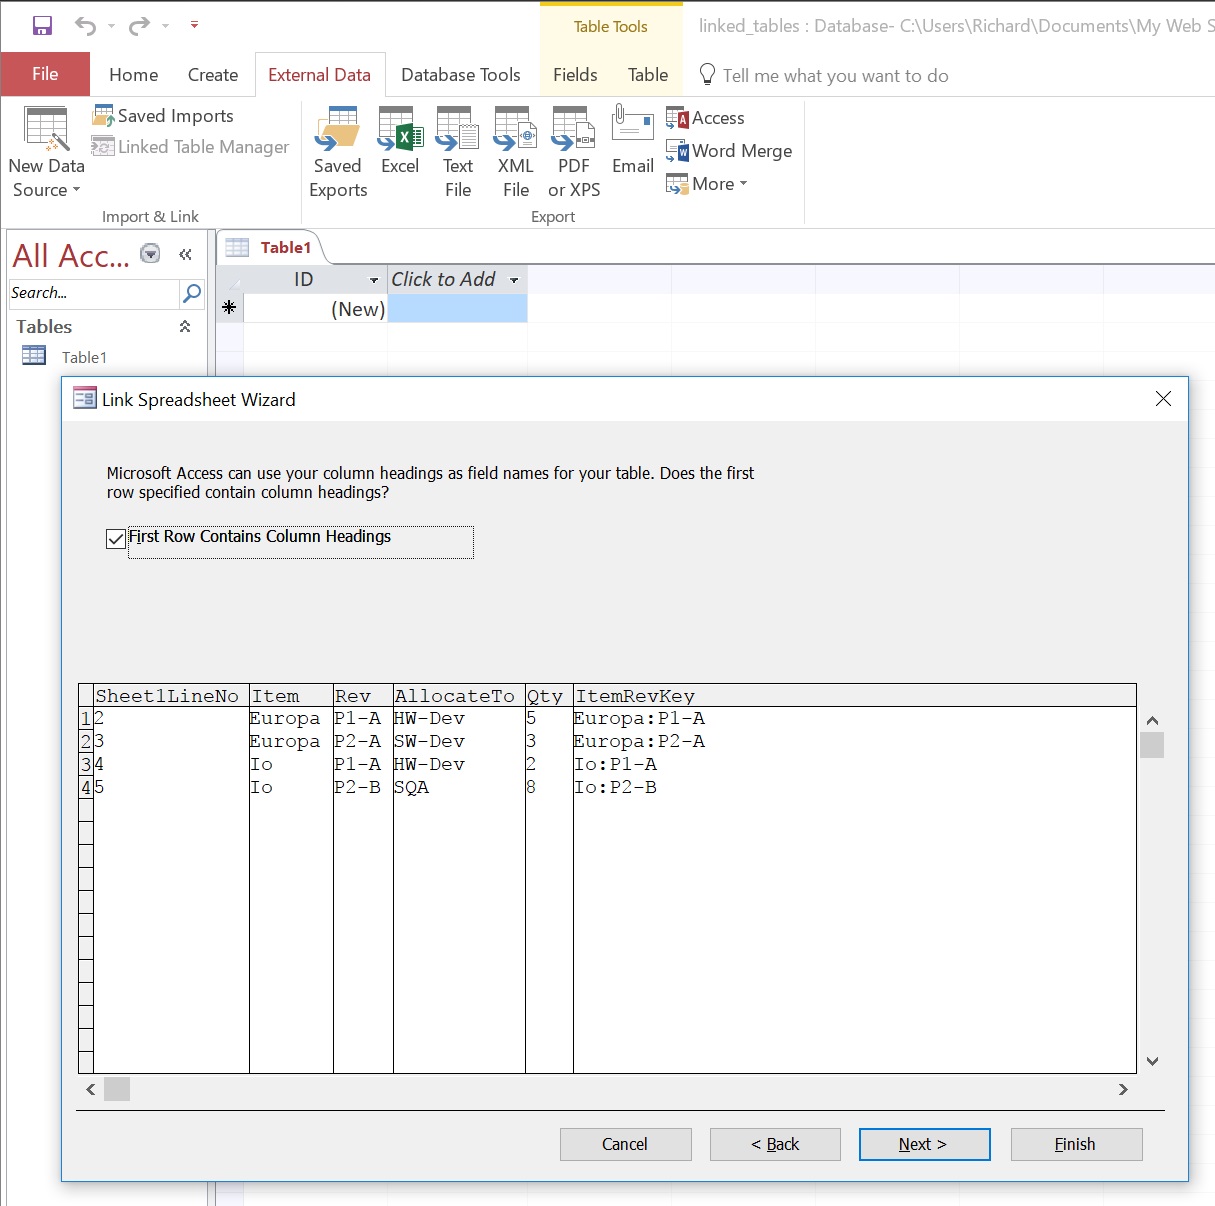Screen dimensions: 1215x1206
Task: Open the Customize Quick Access Toolbar arrow
Action: click(194, 25)
